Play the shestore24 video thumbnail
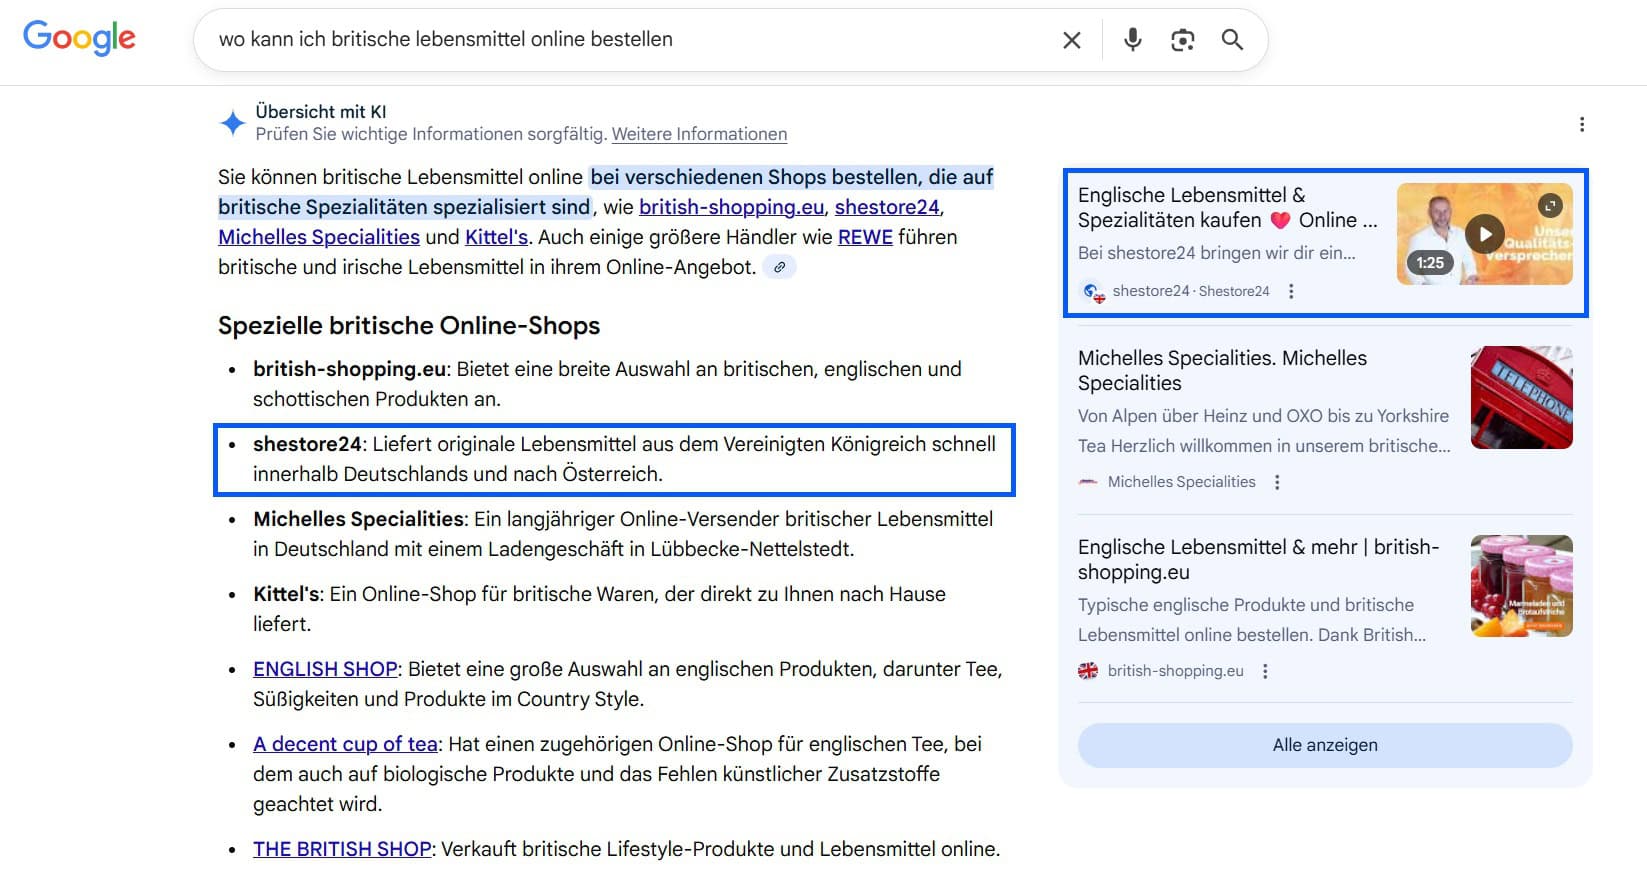The height and width of the screenshot is (872, 1647). [x=1485, y=234]
